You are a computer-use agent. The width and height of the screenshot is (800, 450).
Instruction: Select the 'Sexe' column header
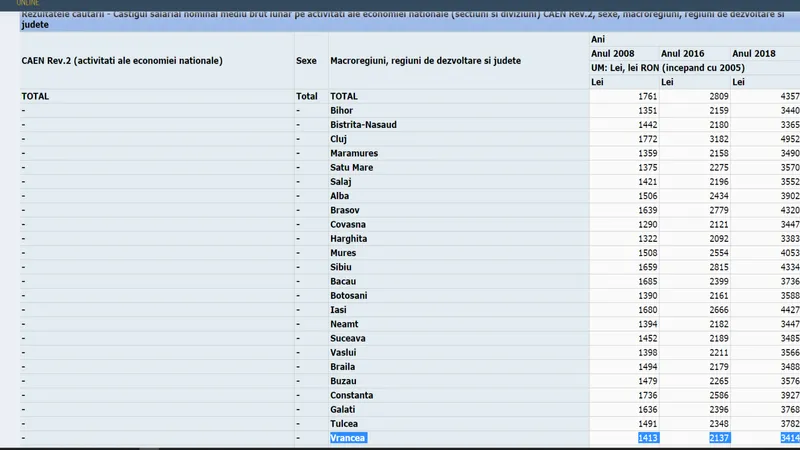pyautogui.click(x=306, y=61)
